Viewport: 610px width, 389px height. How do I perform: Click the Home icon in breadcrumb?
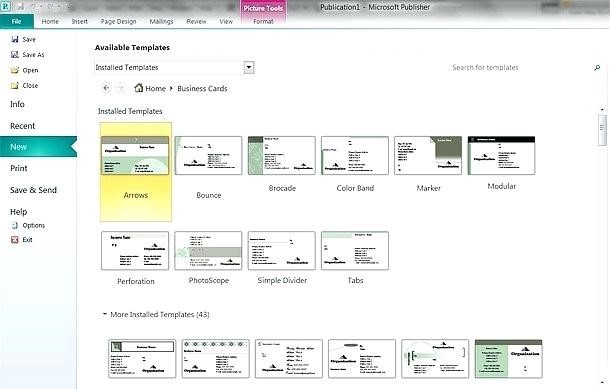pos(138,88)
